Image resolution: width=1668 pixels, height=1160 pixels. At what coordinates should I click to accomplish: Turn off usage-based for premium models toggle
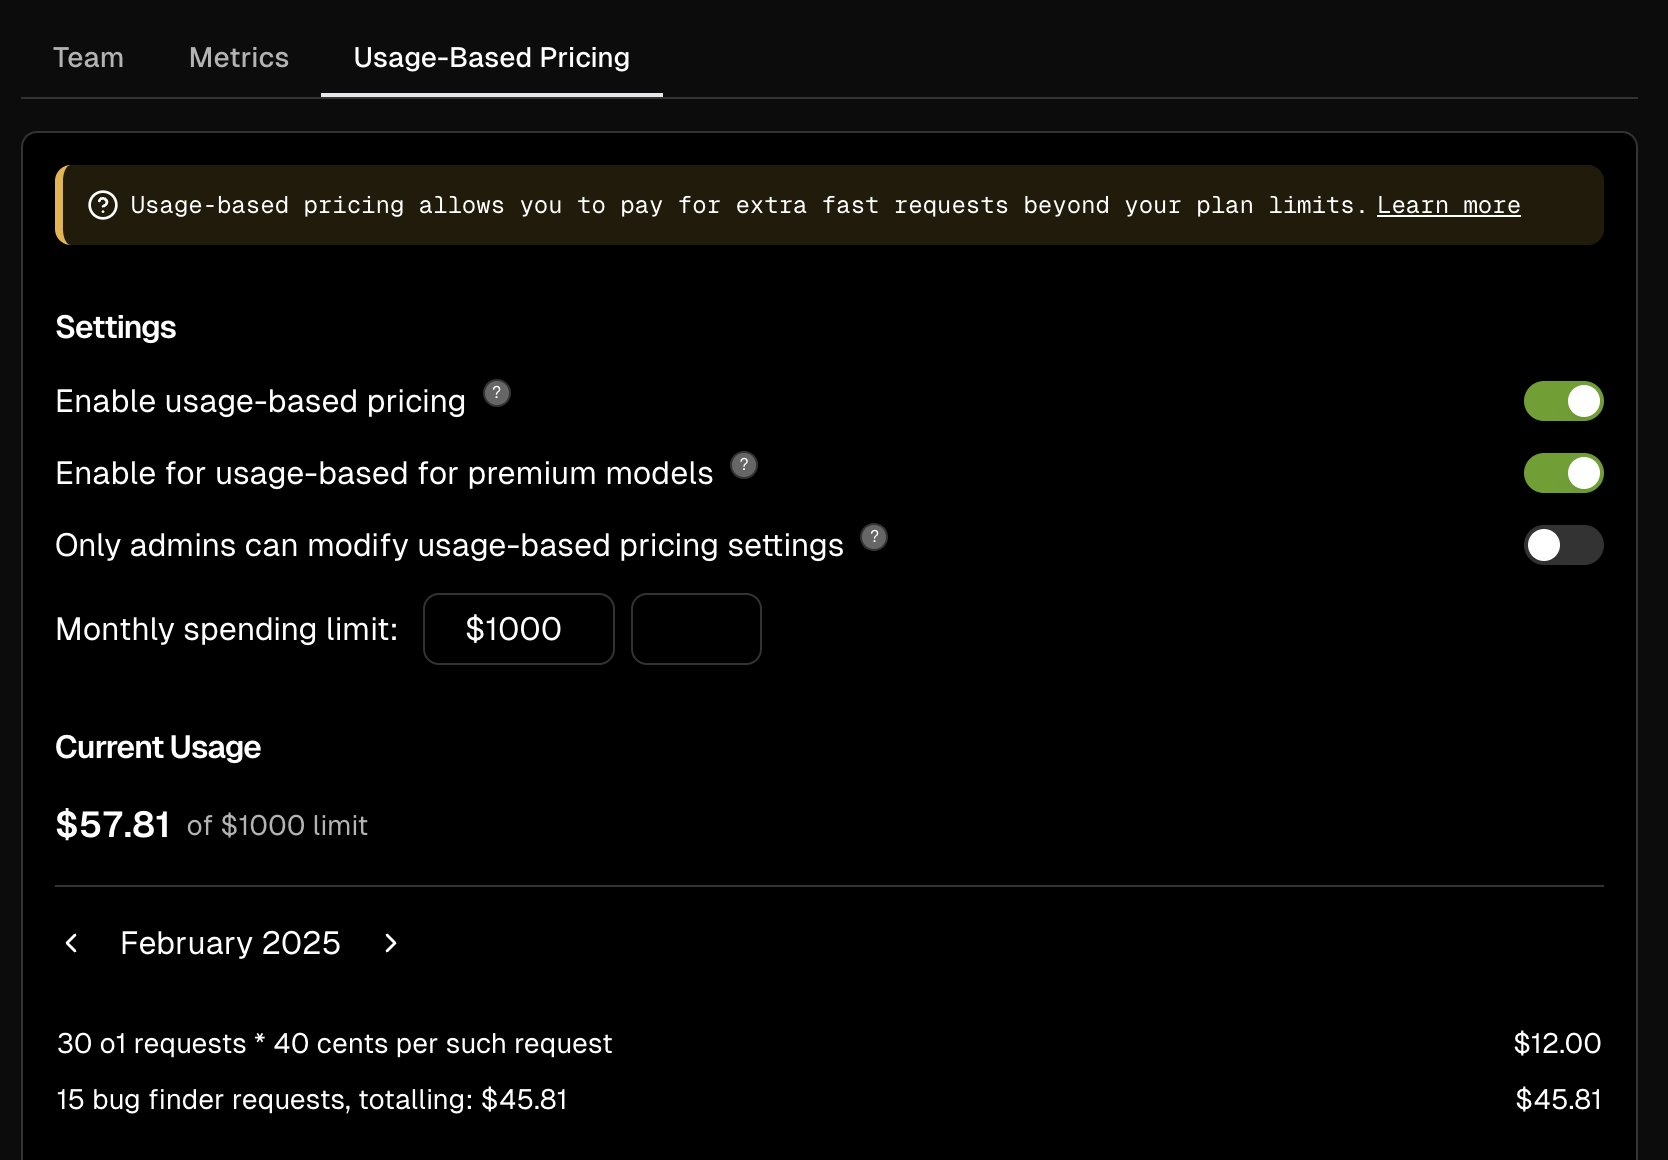[1563, 473]
